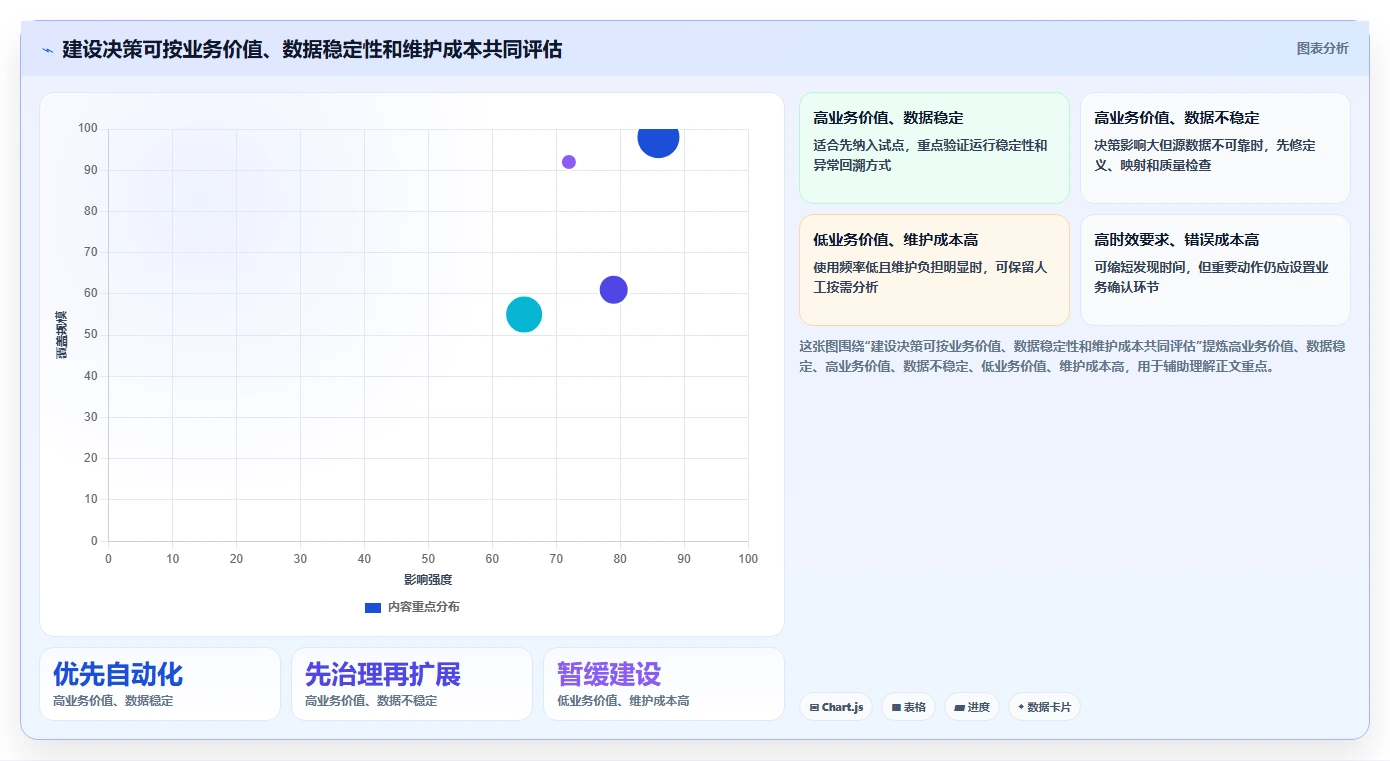Click the paragraph starting 这张图围绕

click(1072, 356)
